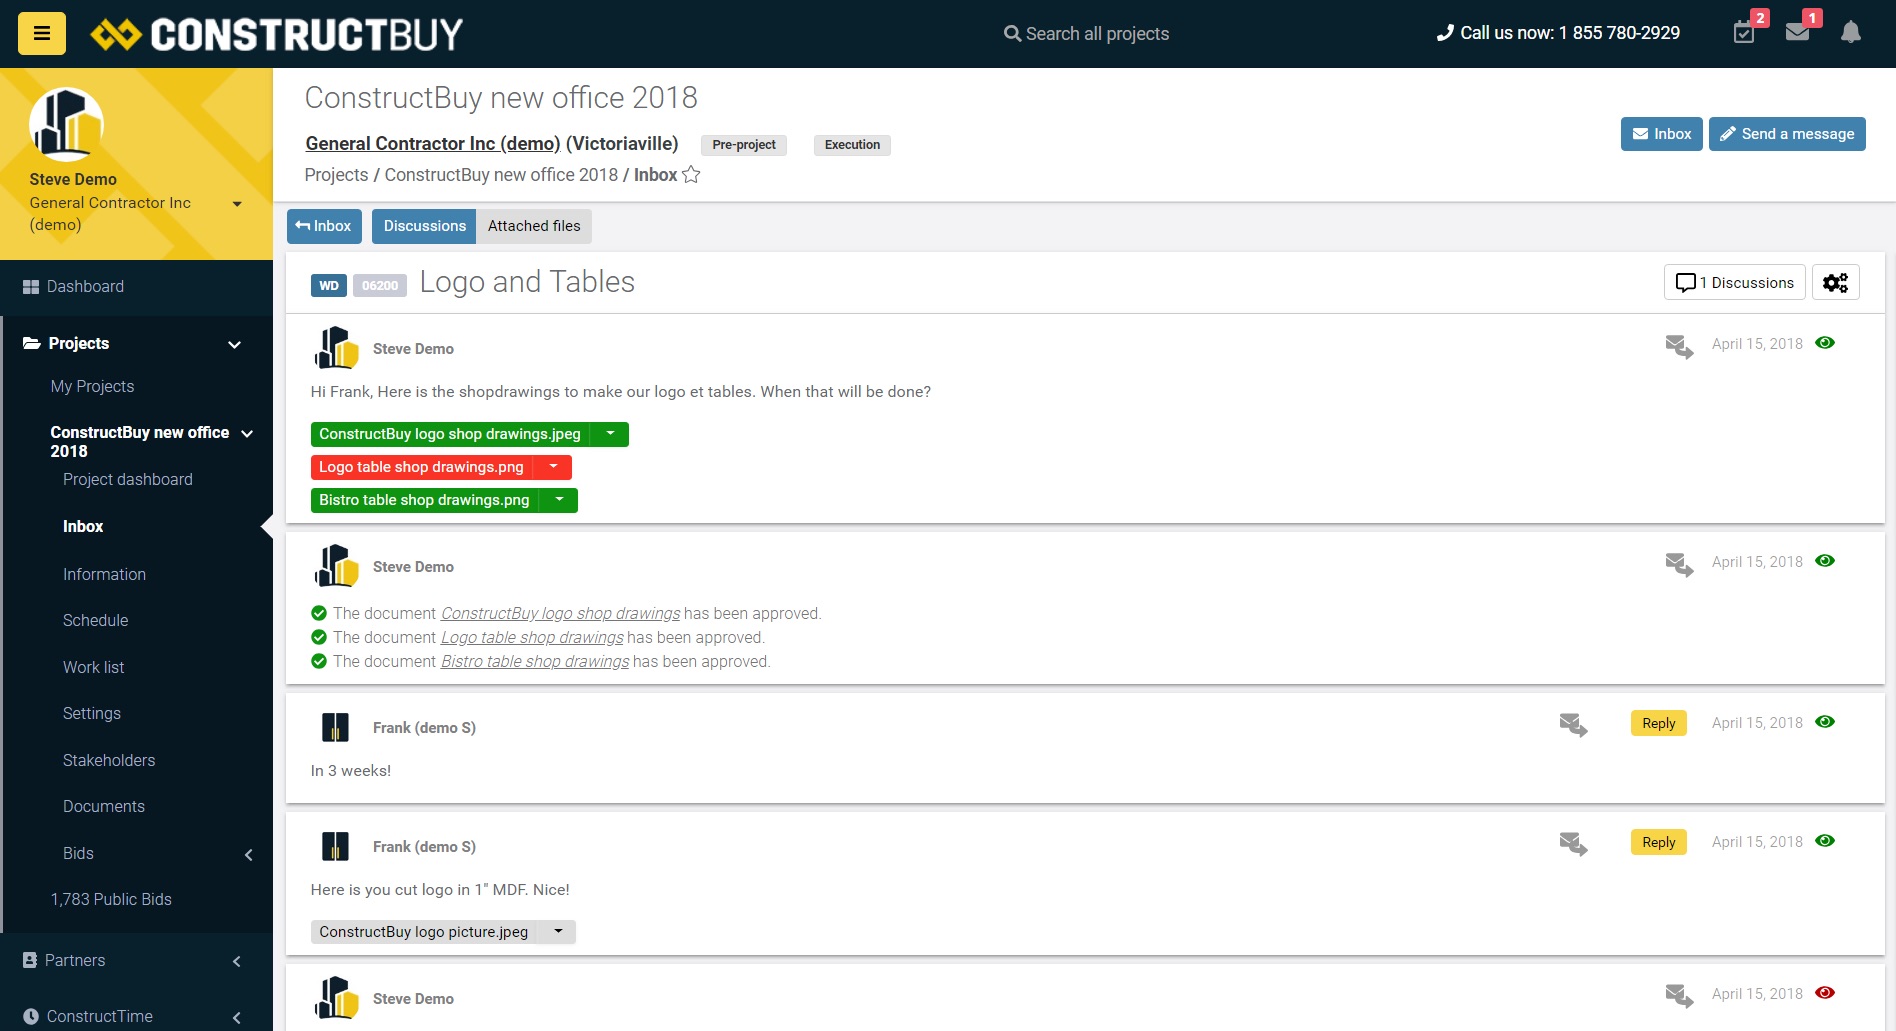The width and height of the screenshot is (1896, 1031).
Task: Open dropdown for ConstructBuy logo picture.jpeg
Action: [x=558, y=932]
